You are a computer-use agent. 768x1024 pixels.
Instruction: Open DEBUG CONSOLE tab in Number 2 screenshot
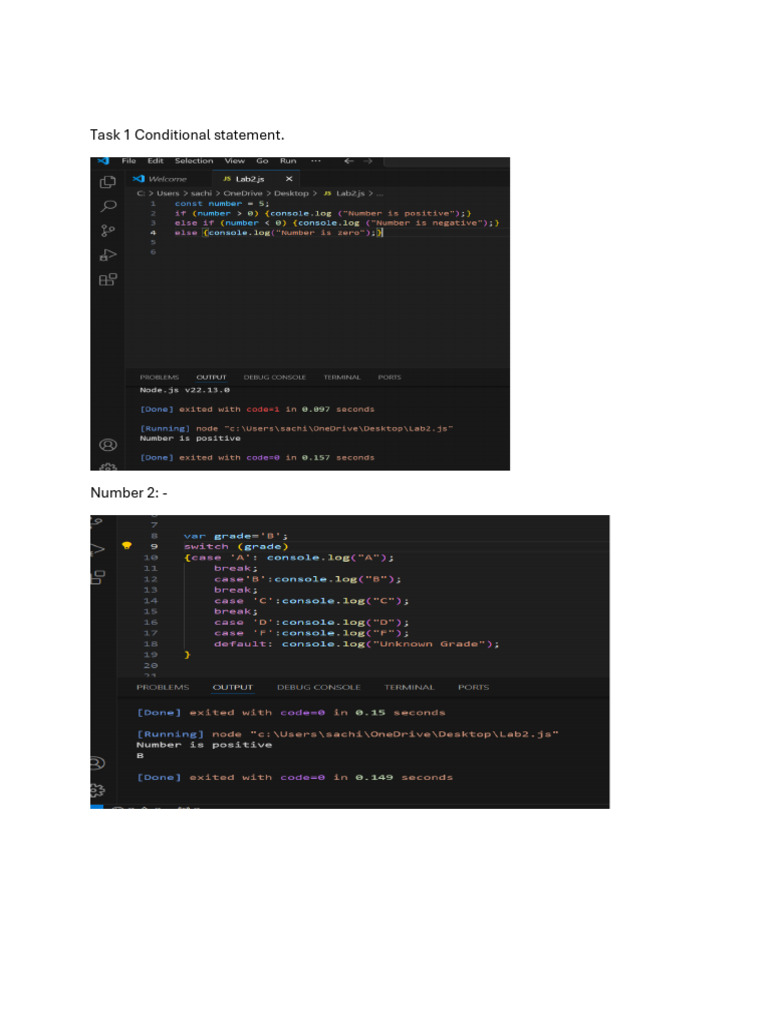tap(319, 687)
